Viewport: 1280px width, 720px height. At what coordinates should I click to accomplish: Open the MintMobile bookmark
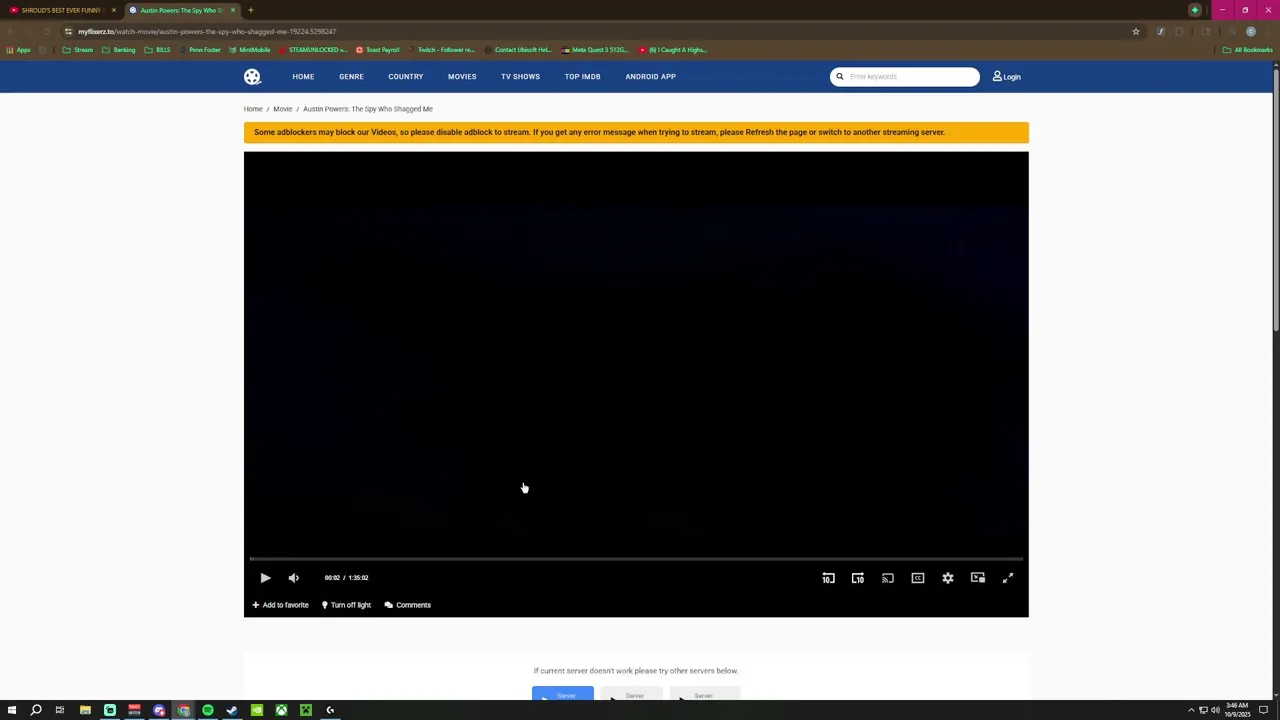pyautogui.click(x=250, y=50)
